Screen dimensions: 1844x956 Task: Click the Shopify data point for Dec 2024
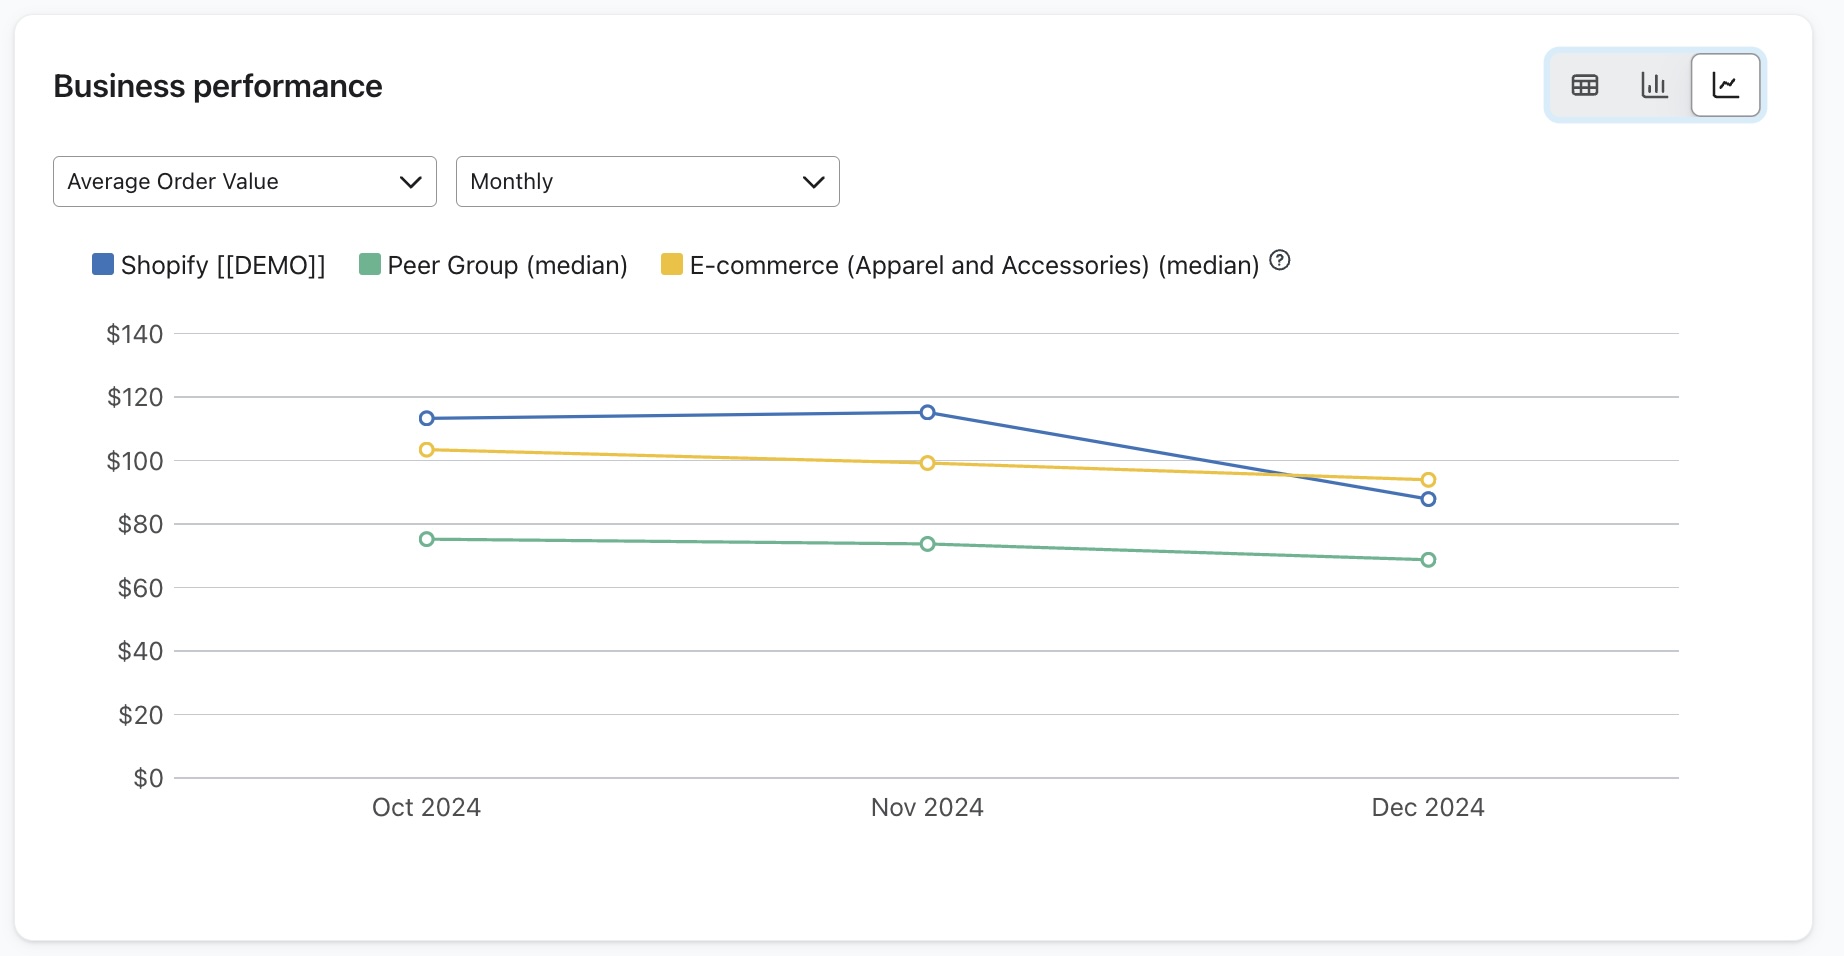1428,499
